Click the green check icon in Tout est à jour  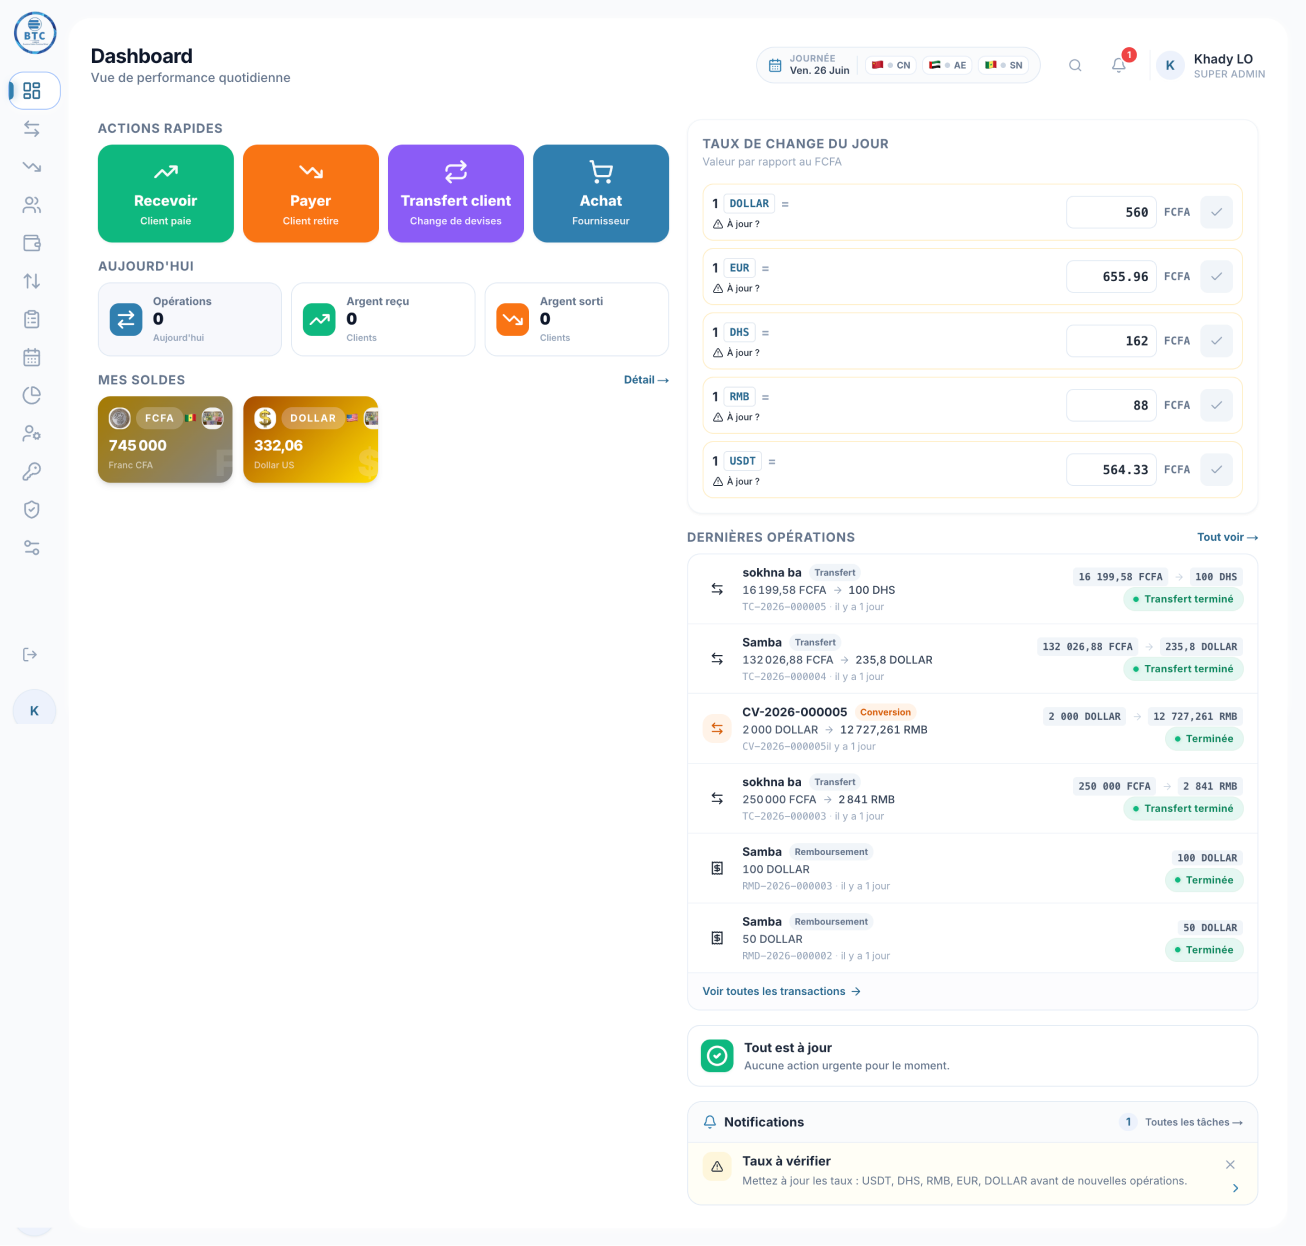tap(717, 1055)
